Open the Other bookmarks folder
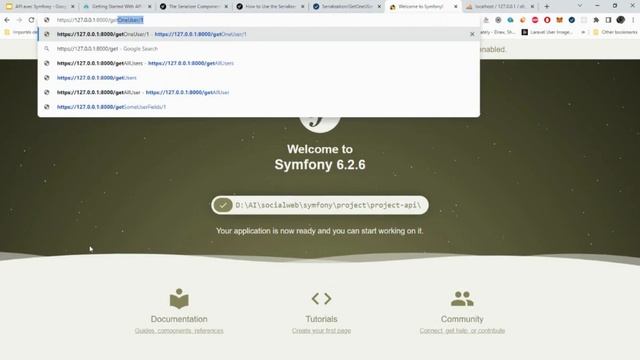640x360 pixels. pyautogui.click(x=615, y=32)
